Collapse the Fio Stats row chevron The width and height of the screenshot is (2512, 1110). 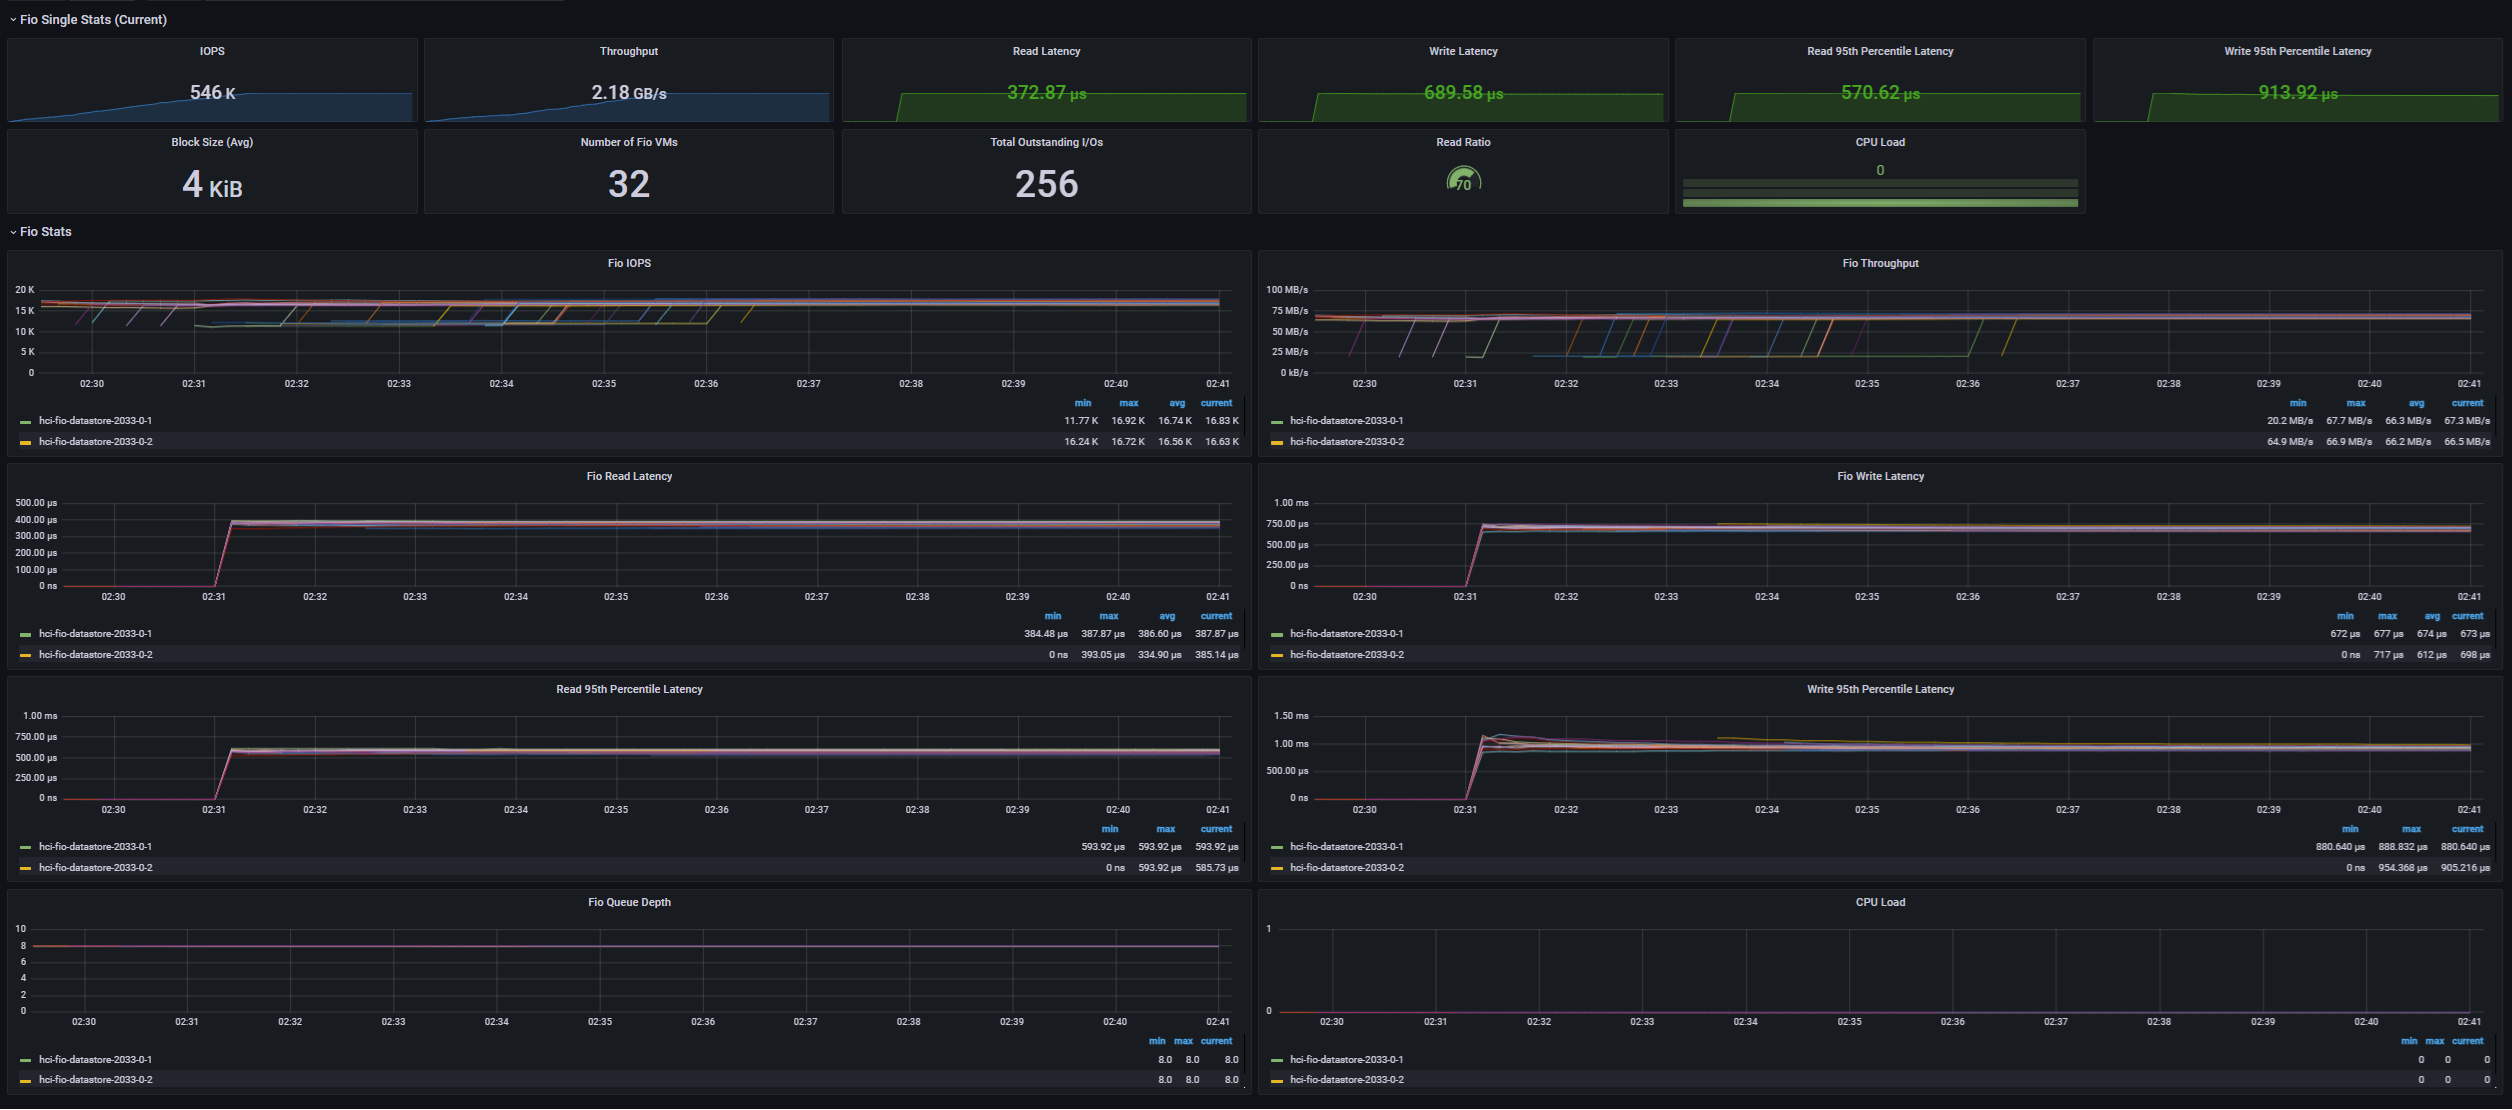(13, 232)
